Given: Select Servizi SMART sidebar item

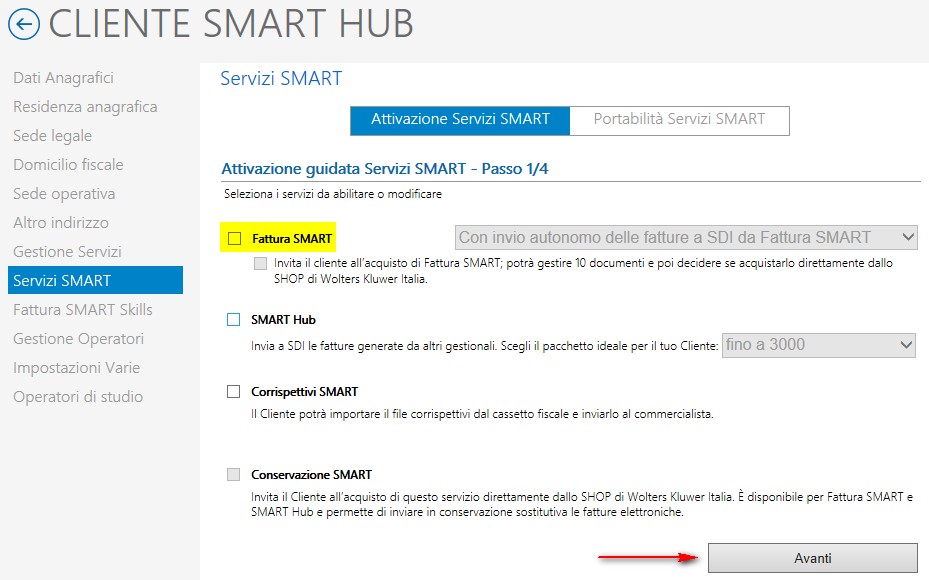Looking at the screenshot, I should click(95, 280).
